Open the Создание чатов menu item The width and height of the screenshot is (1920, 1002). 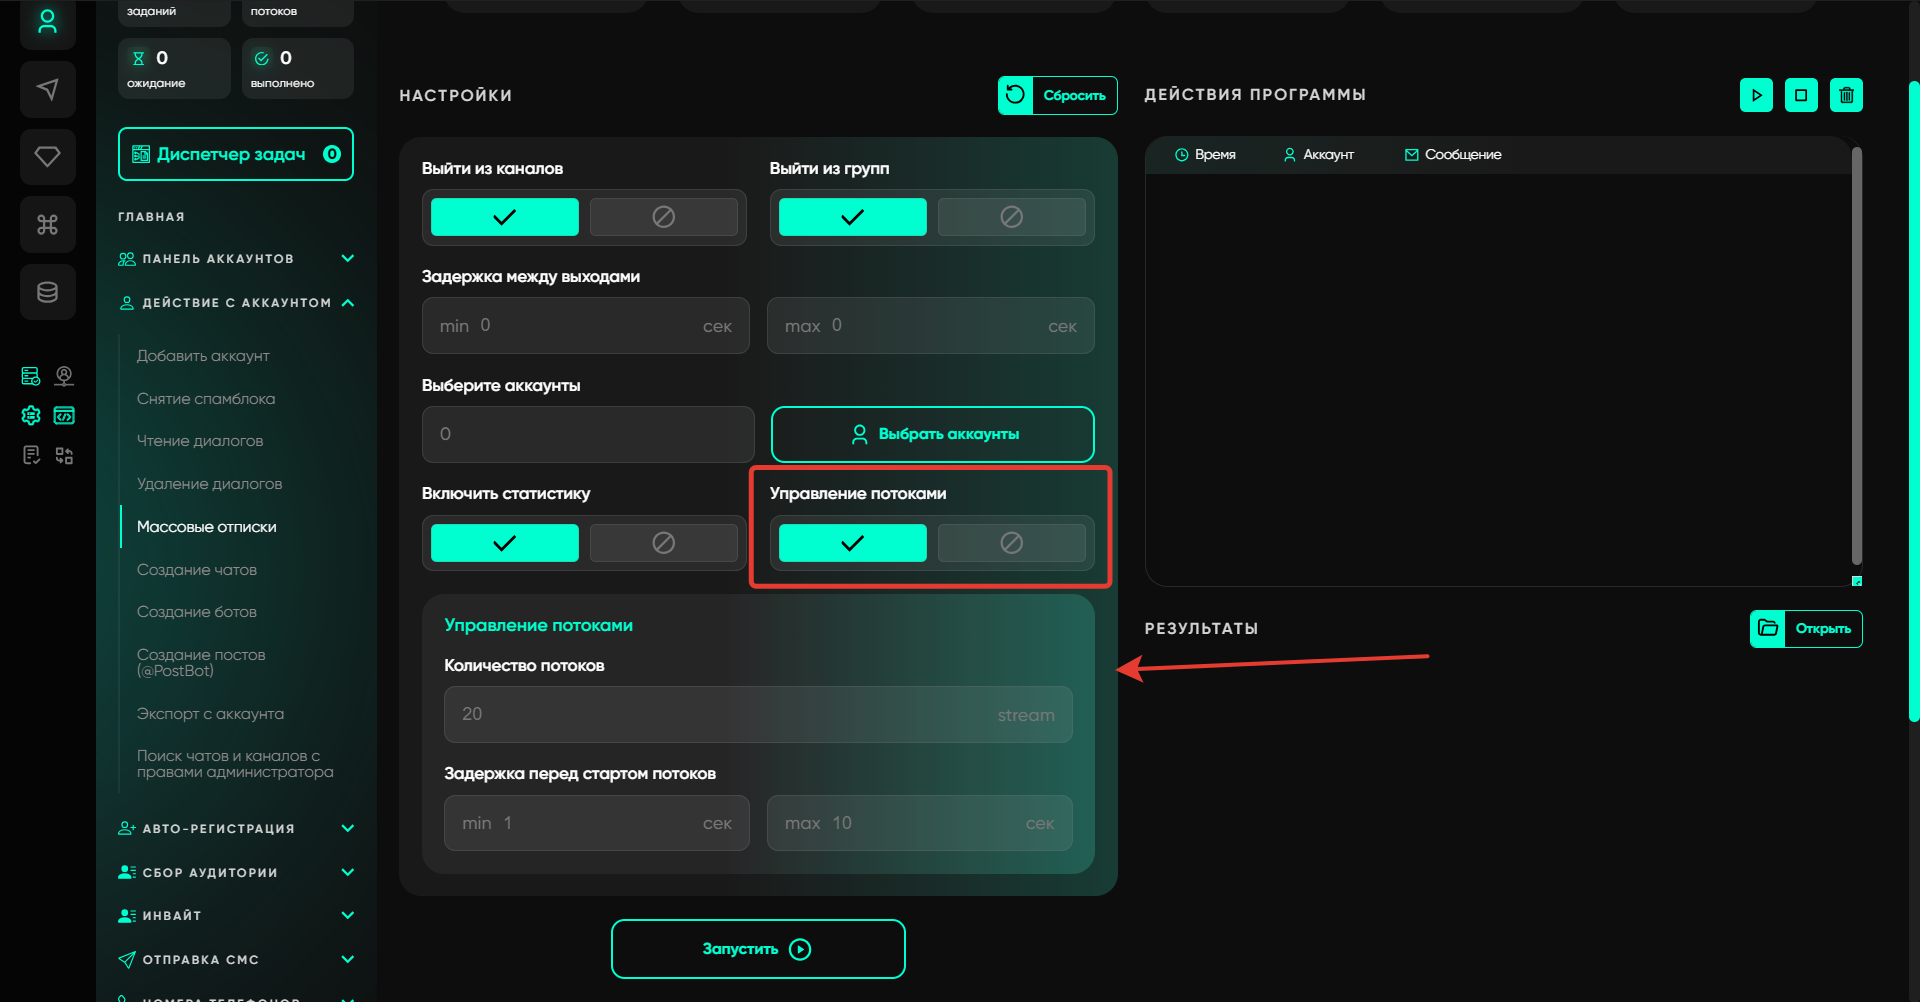click(197, 570)
